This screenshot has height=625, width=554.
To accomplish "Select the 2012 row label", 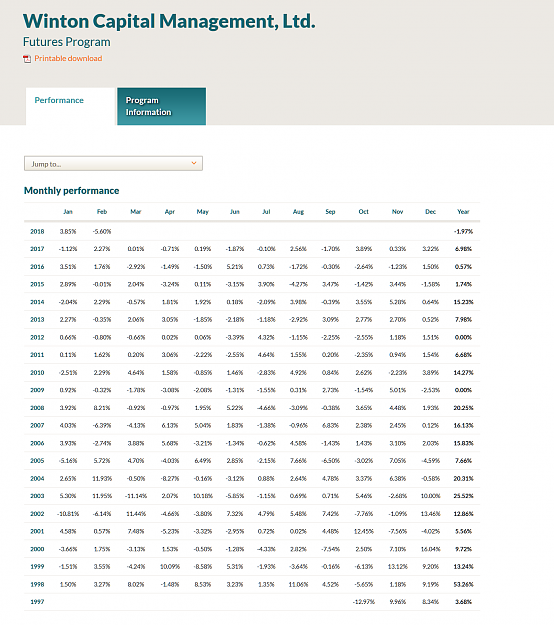I will 37,338.
